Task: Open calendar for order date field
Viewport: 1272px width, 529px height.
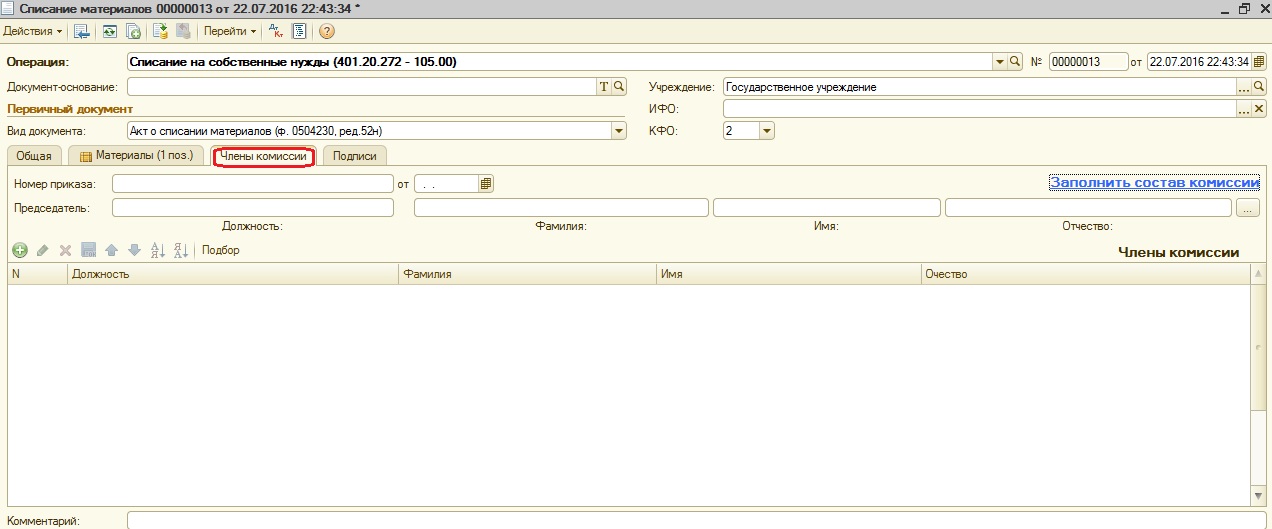Action: [x=486, y=184]
